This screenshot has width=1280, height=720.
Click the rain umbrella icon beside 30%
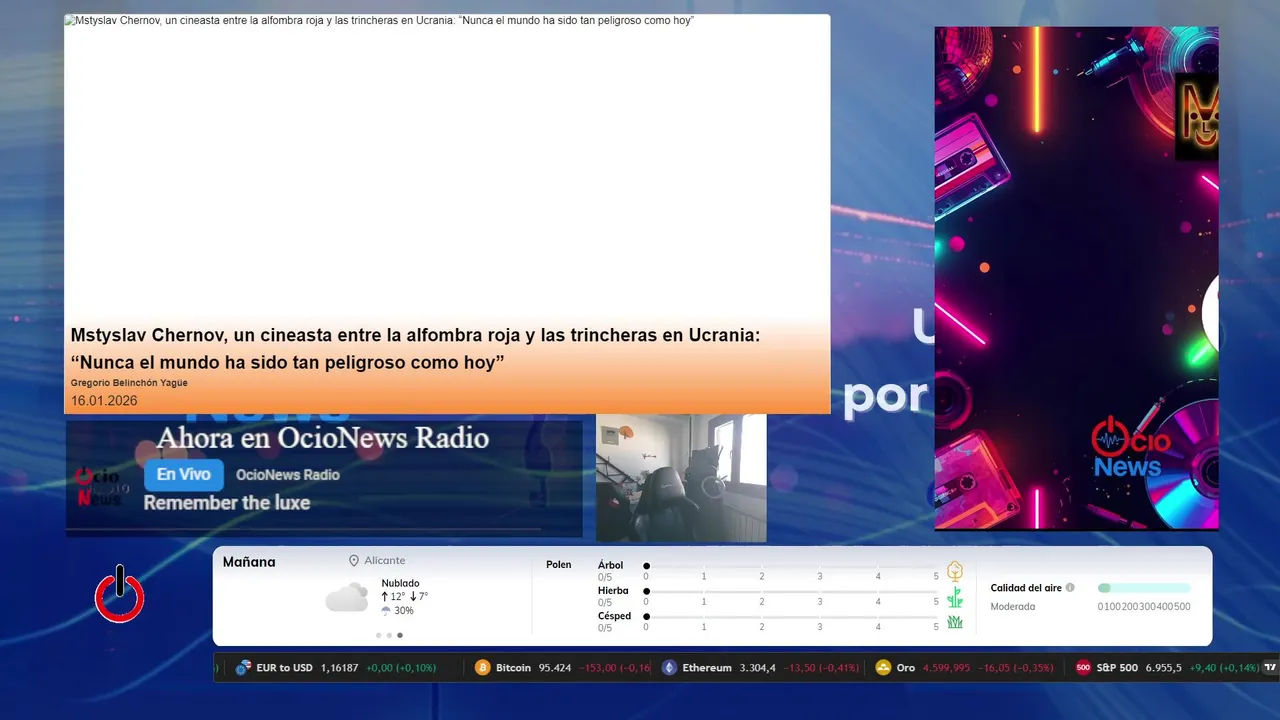386,610
